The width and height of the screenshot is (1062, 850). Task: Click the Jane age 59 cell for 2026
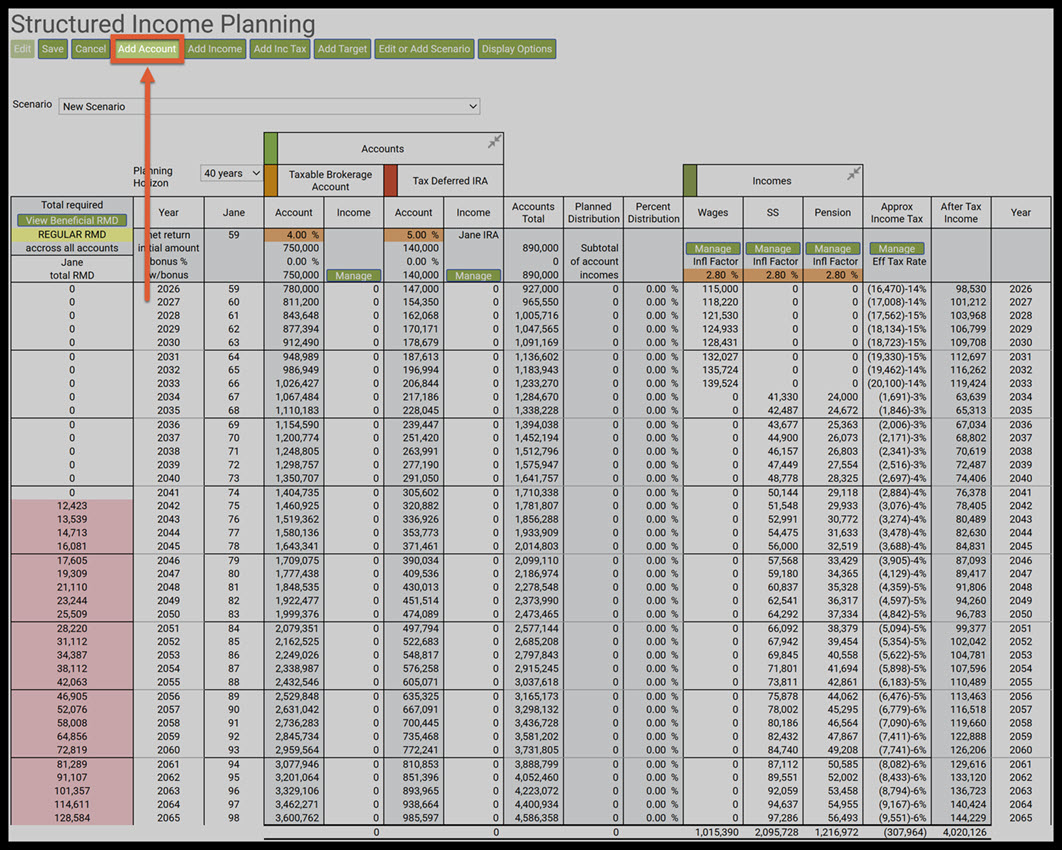234,289
